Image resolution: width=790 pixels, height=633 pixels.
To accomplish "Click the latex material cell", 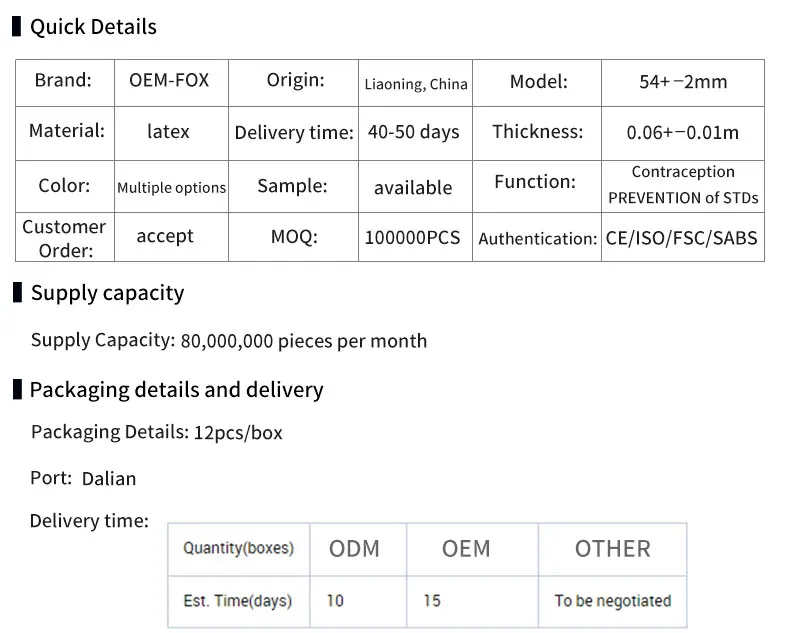I will coord(168,131).
